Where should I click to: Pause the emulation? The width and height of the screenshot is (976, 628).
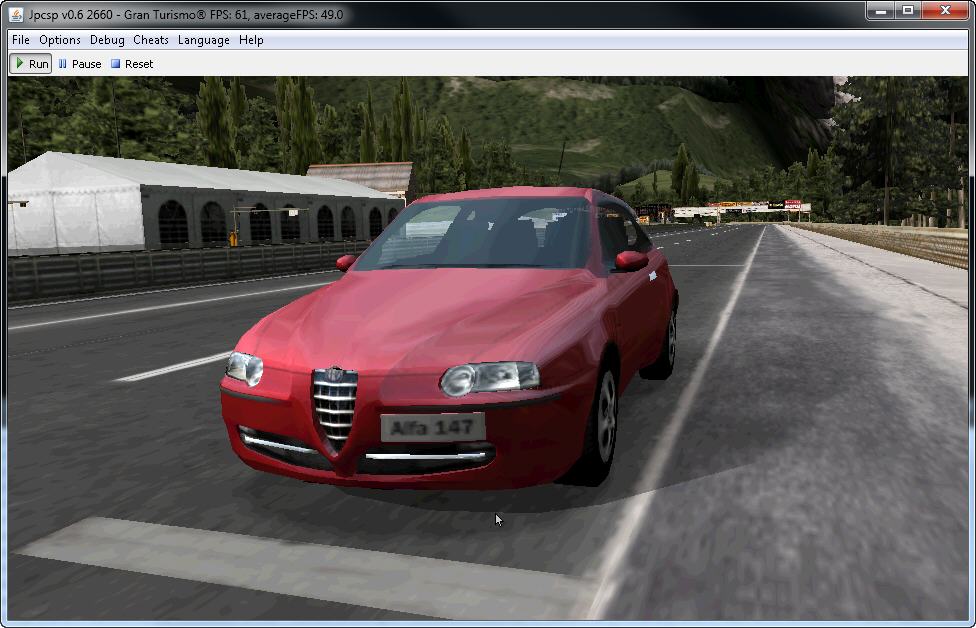[x=79, y=64]
